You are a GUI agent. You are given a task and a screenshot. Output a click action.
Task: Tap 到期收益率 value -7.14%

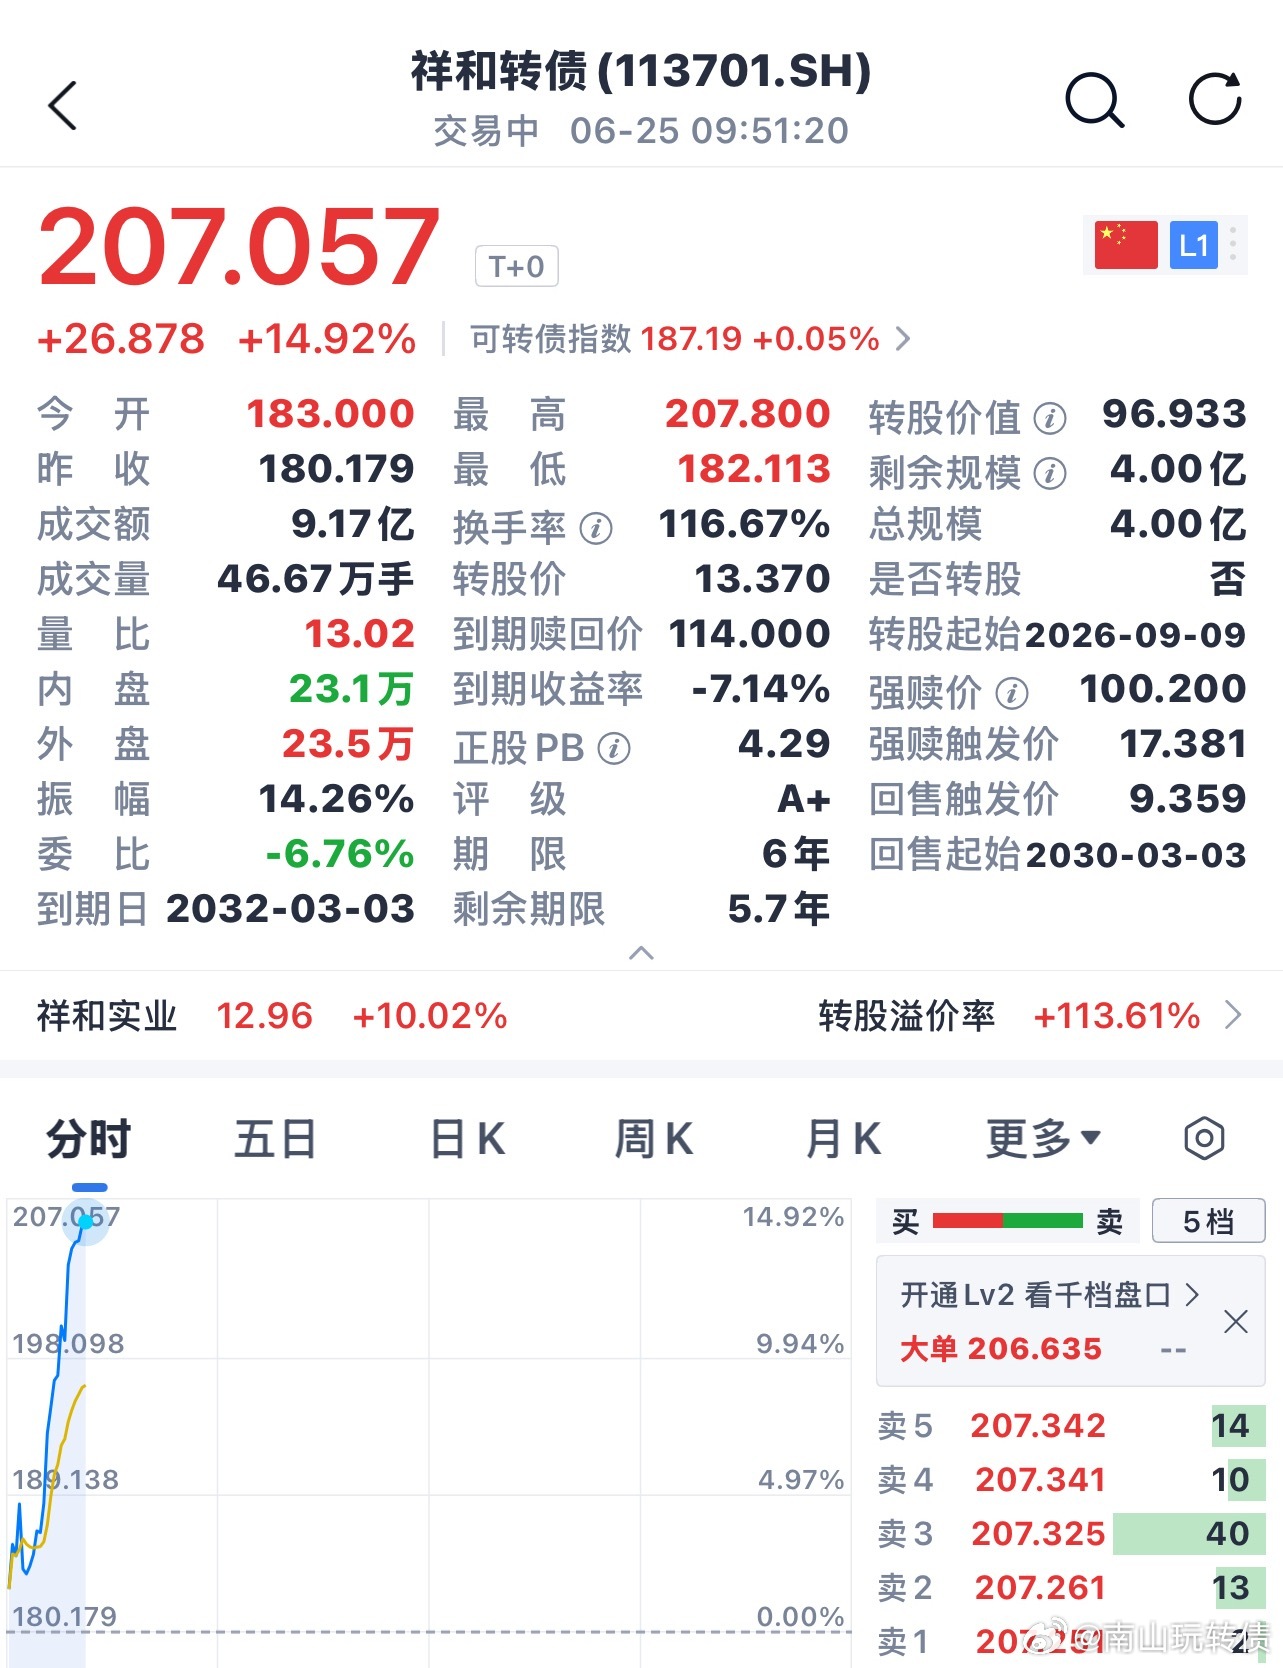coord(761,688)
